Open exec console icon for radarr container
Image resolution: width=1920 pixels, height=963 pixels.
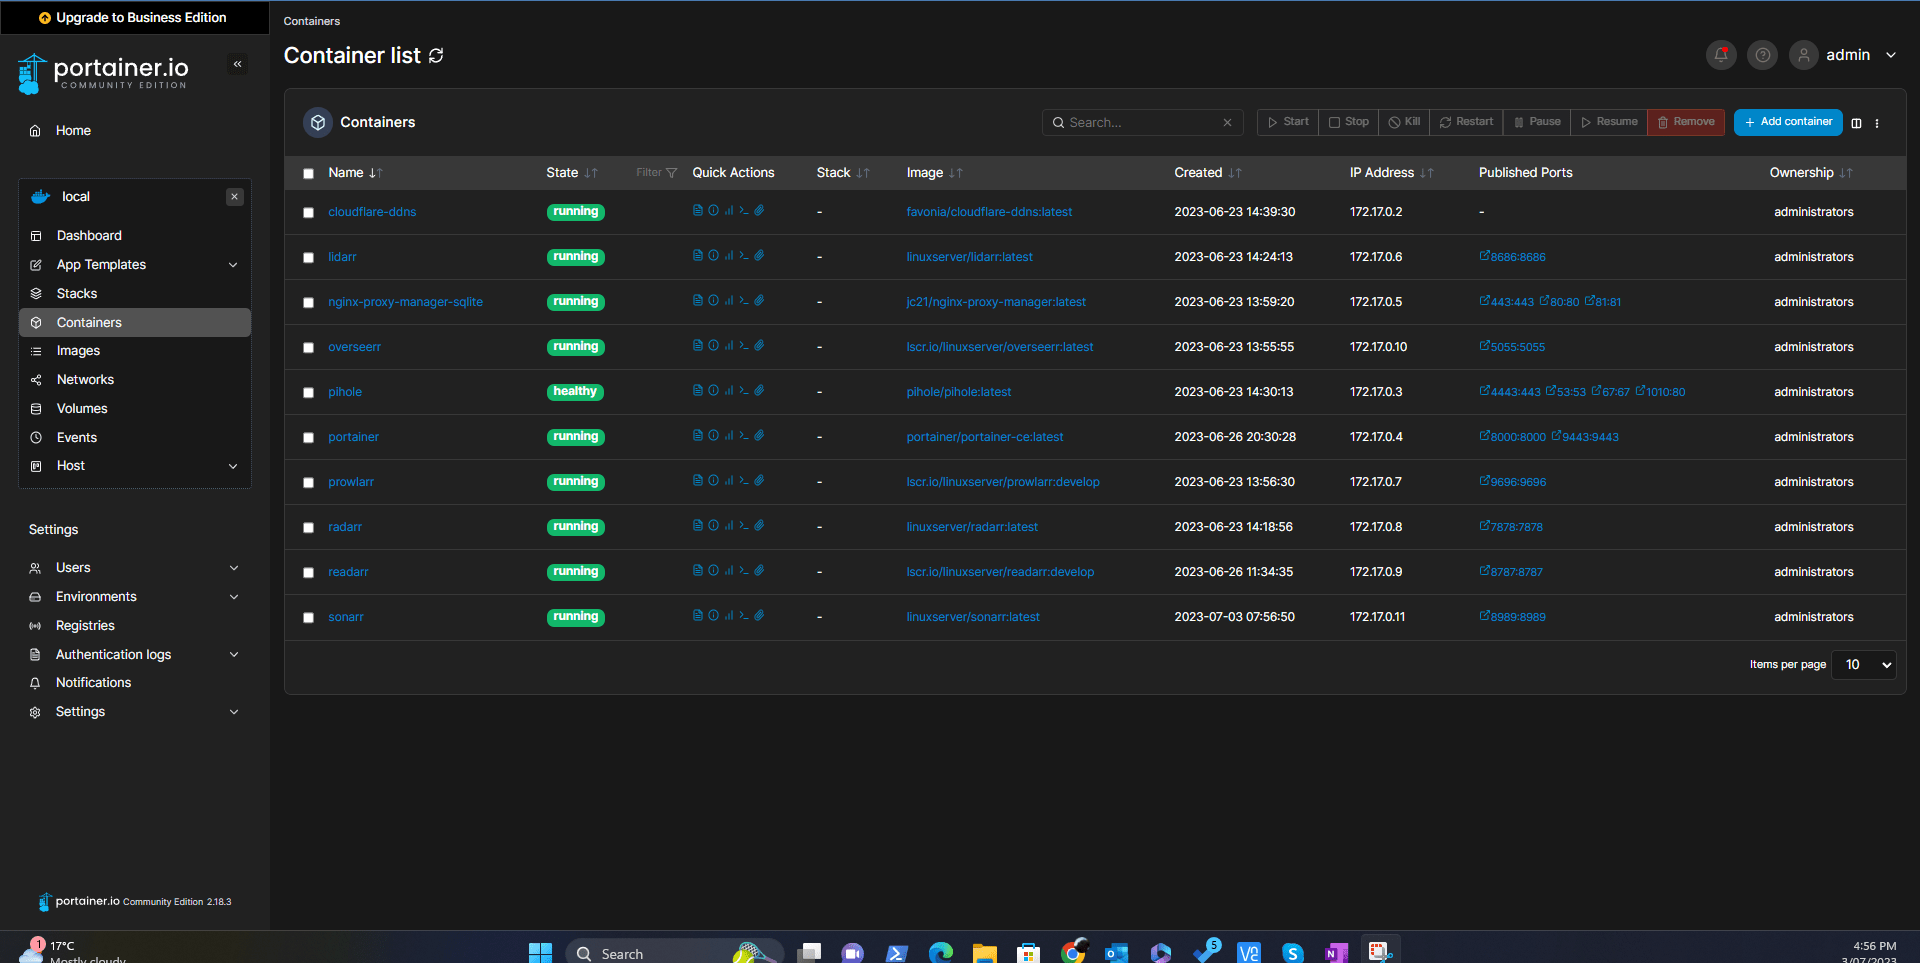pos(744,526)
